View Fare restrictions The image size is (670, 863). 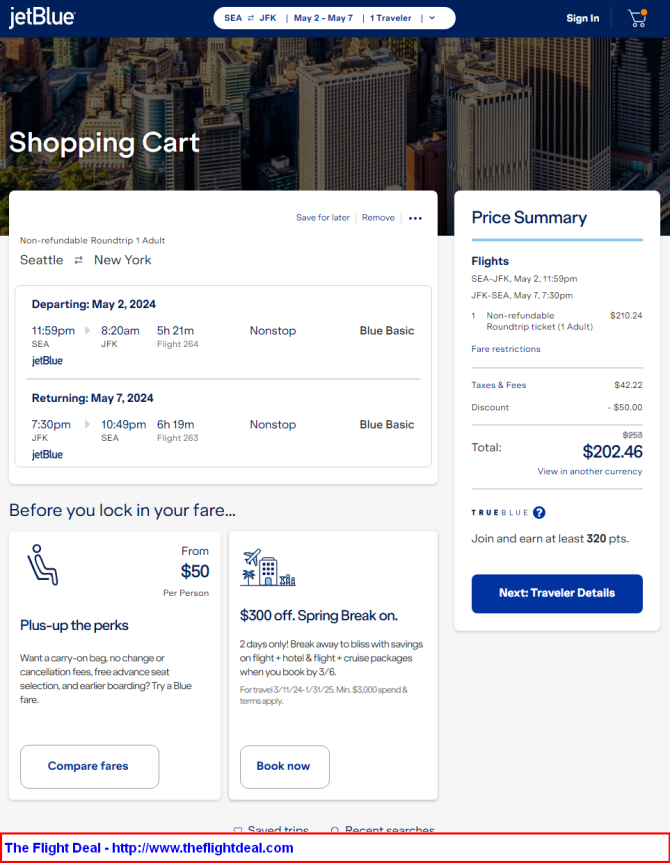click(506, 349)
